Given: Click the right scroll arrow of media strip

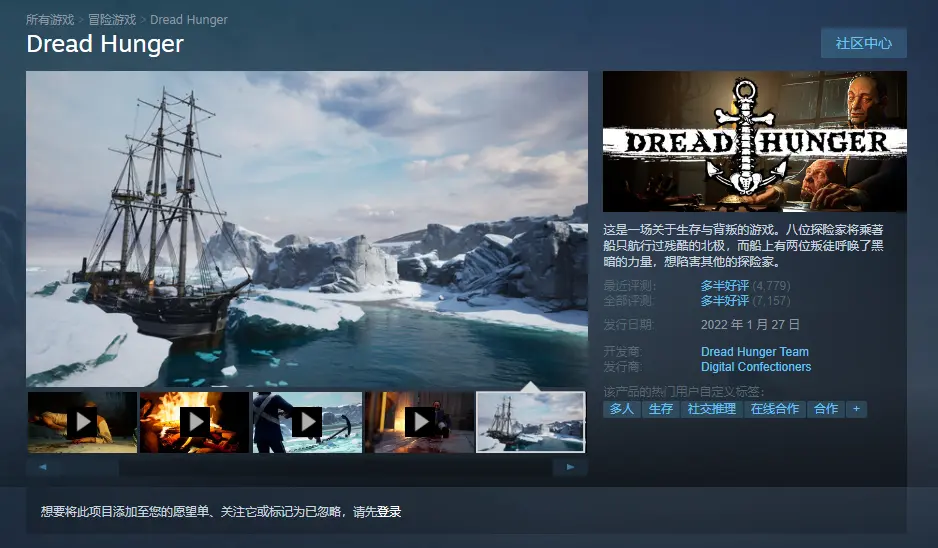Looking at the screenshot, I should pos(570,467).
